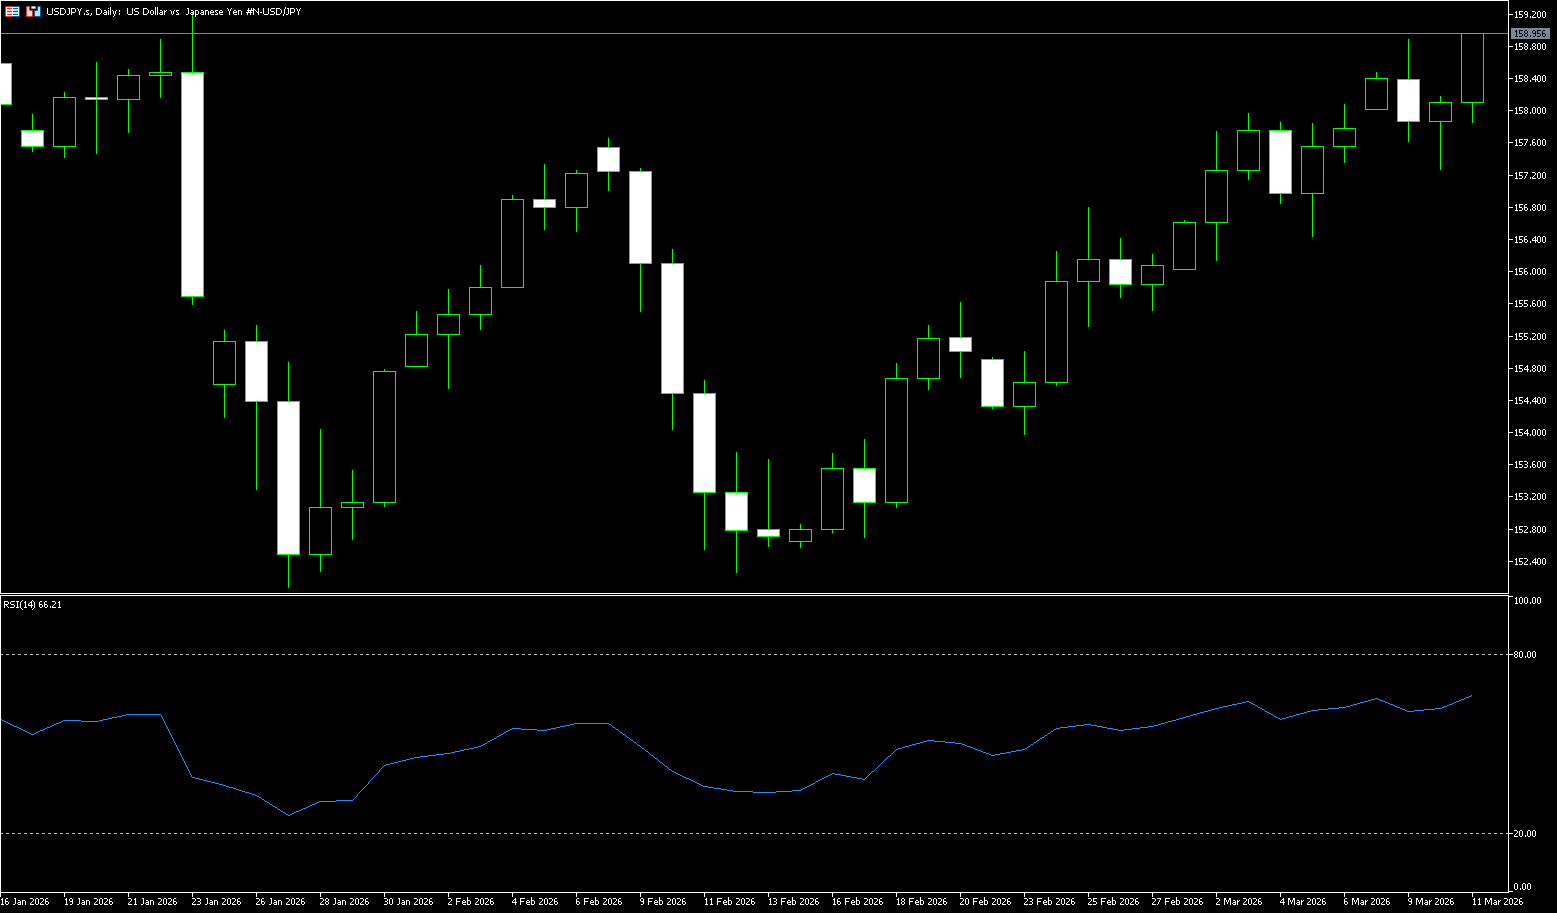Click the 11 Feb 2026 date label
The width and height of the screenshot is (1557, 913).
coord(728,901)
